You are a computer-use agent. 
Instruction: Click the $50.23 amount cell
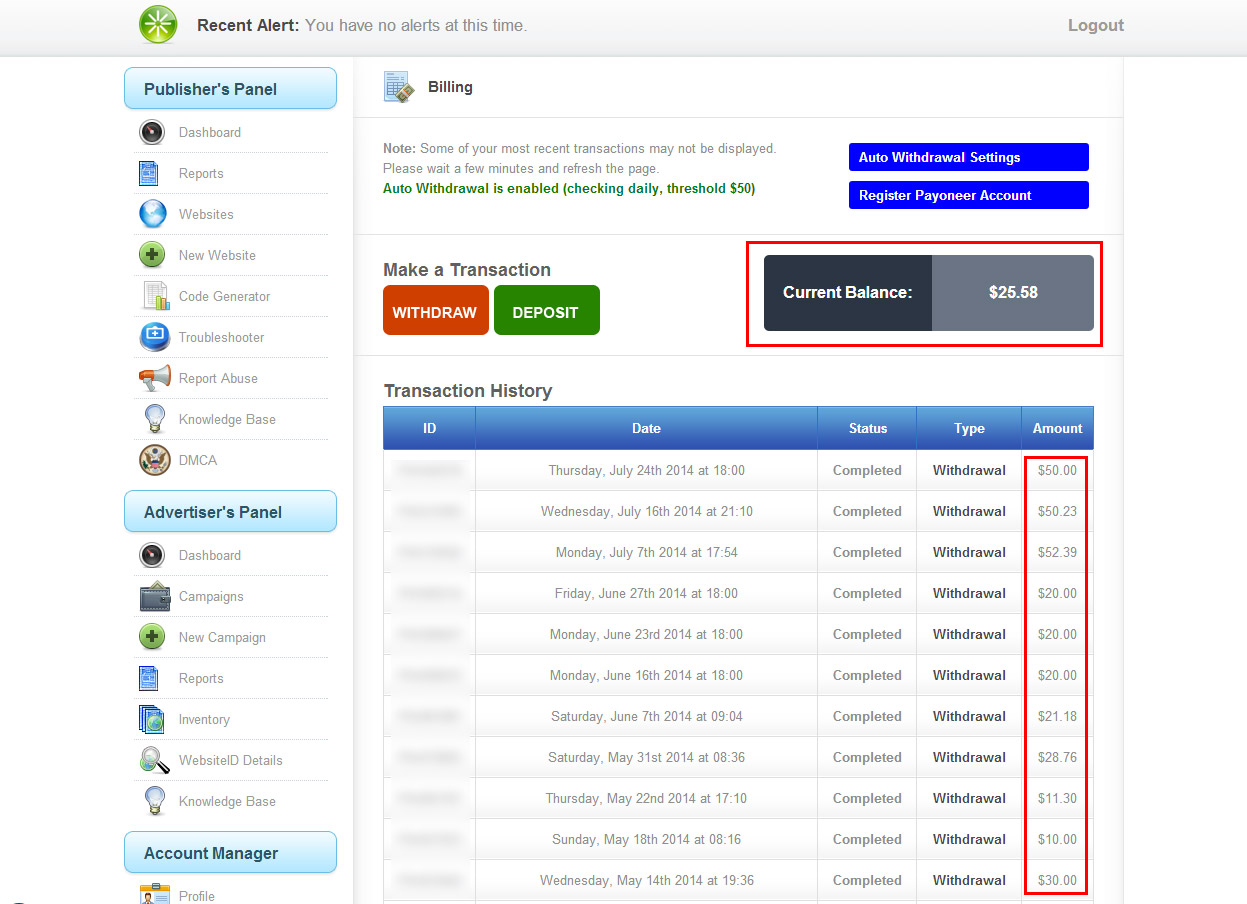pyautogui.click(x=1057, y=511)
